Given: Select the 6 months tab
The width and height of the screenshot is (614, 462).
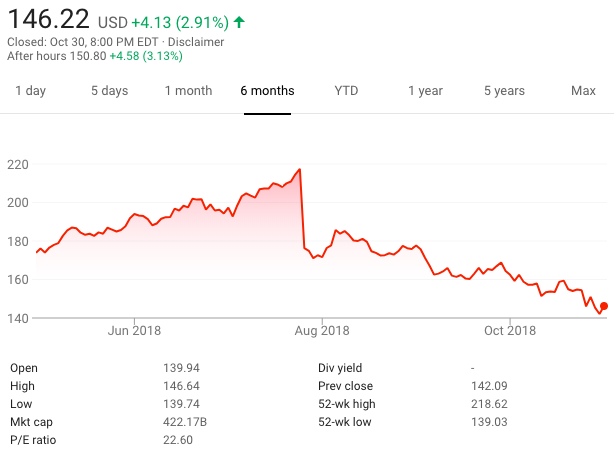Looking at the screenshot, I should pos(267,91).
